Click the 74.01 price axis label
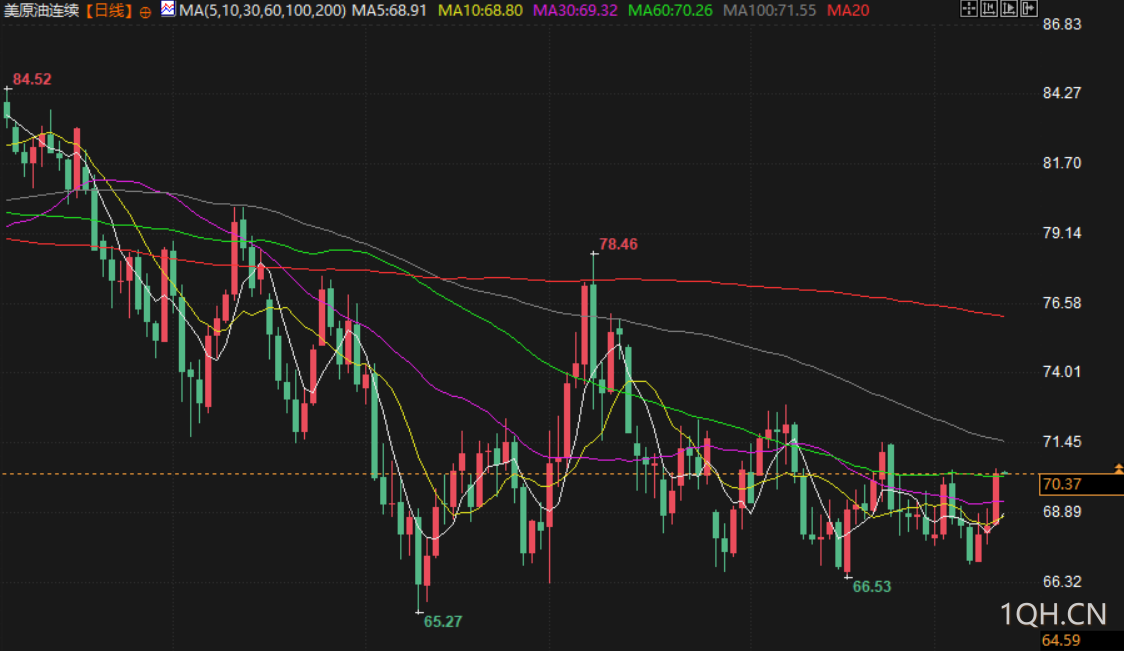The width and height of the screenshot is (1124, 651). point(1062,372)
